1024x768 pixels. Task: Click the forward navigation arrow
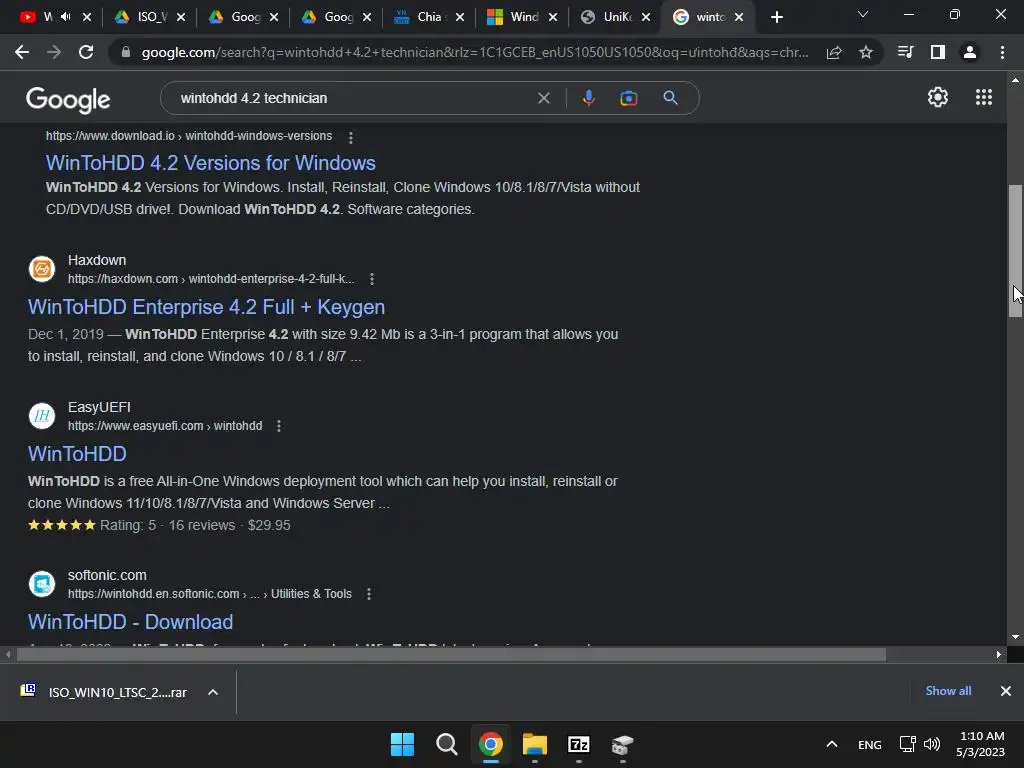(x=54, y=52)
